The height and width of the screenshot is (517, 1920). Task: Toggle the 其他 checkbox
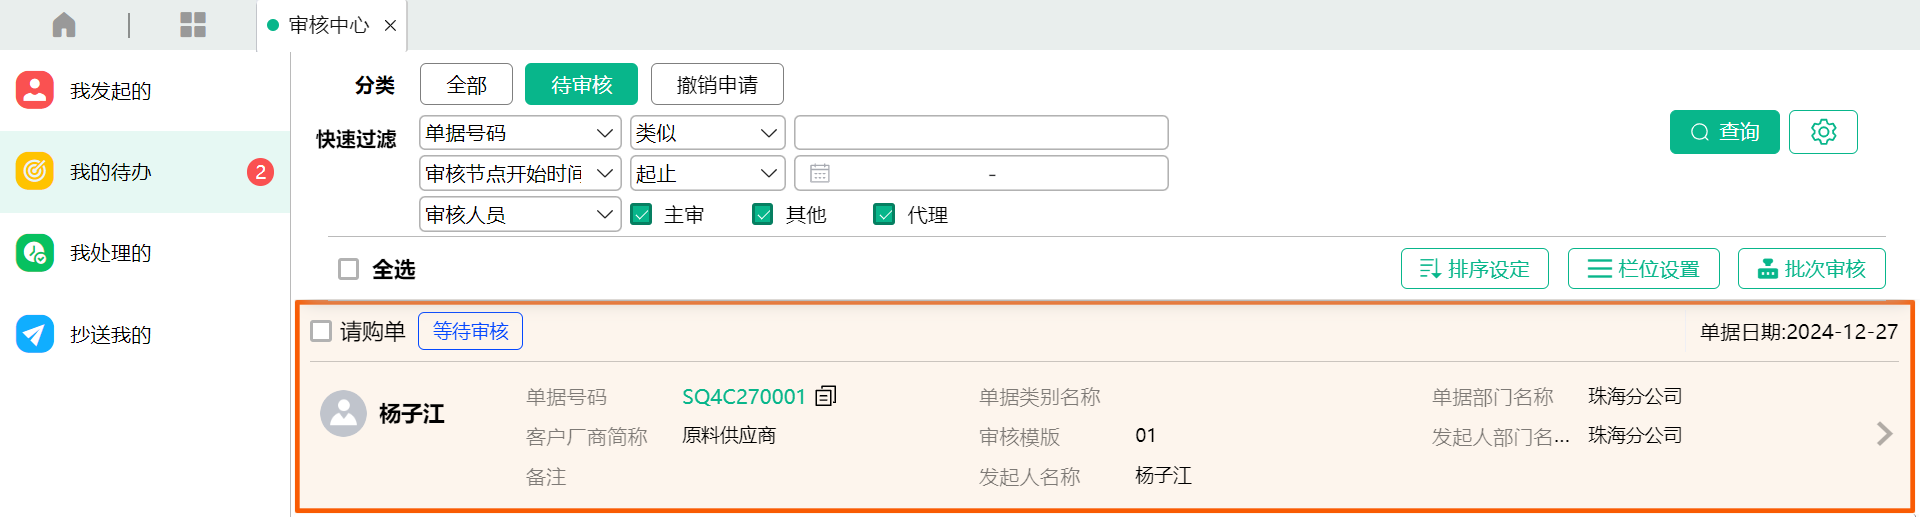[x=763, y=214]
